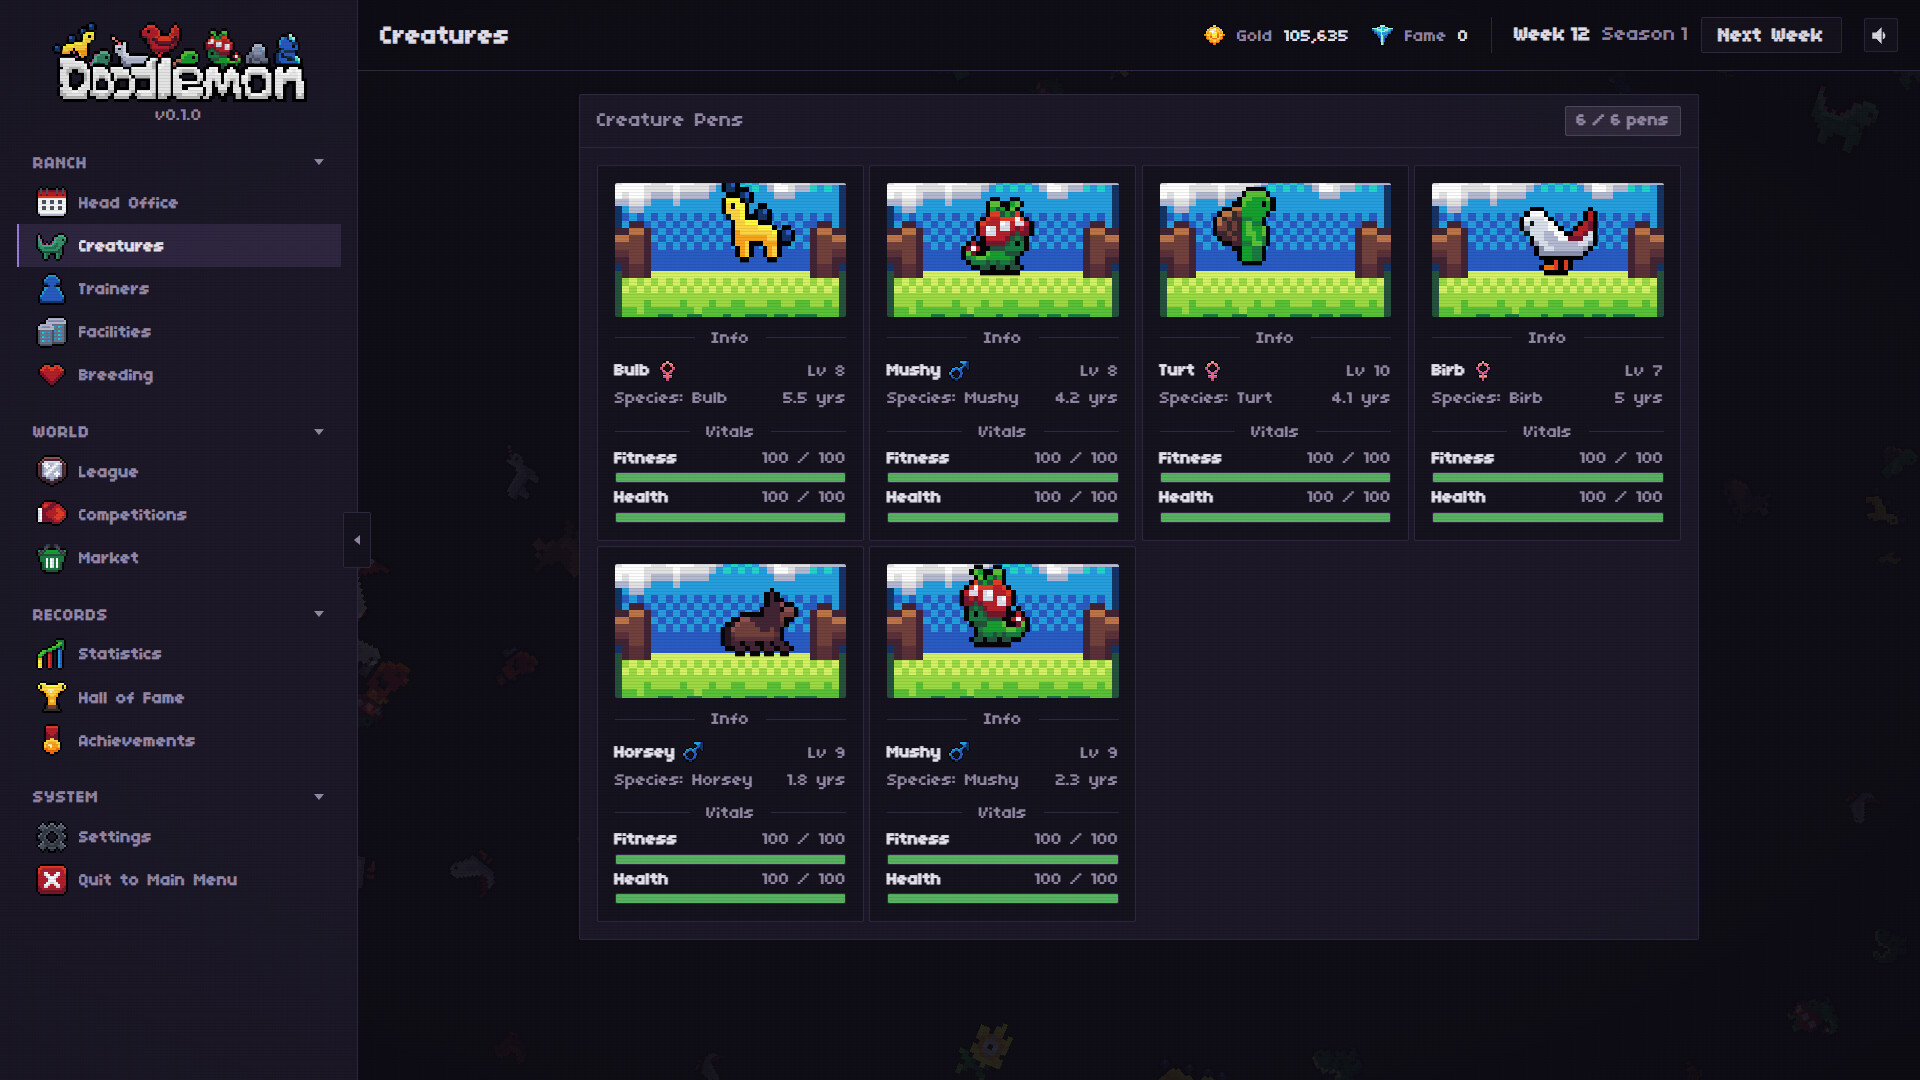Click the Hall of Fame trophy icon

[52, 697]
